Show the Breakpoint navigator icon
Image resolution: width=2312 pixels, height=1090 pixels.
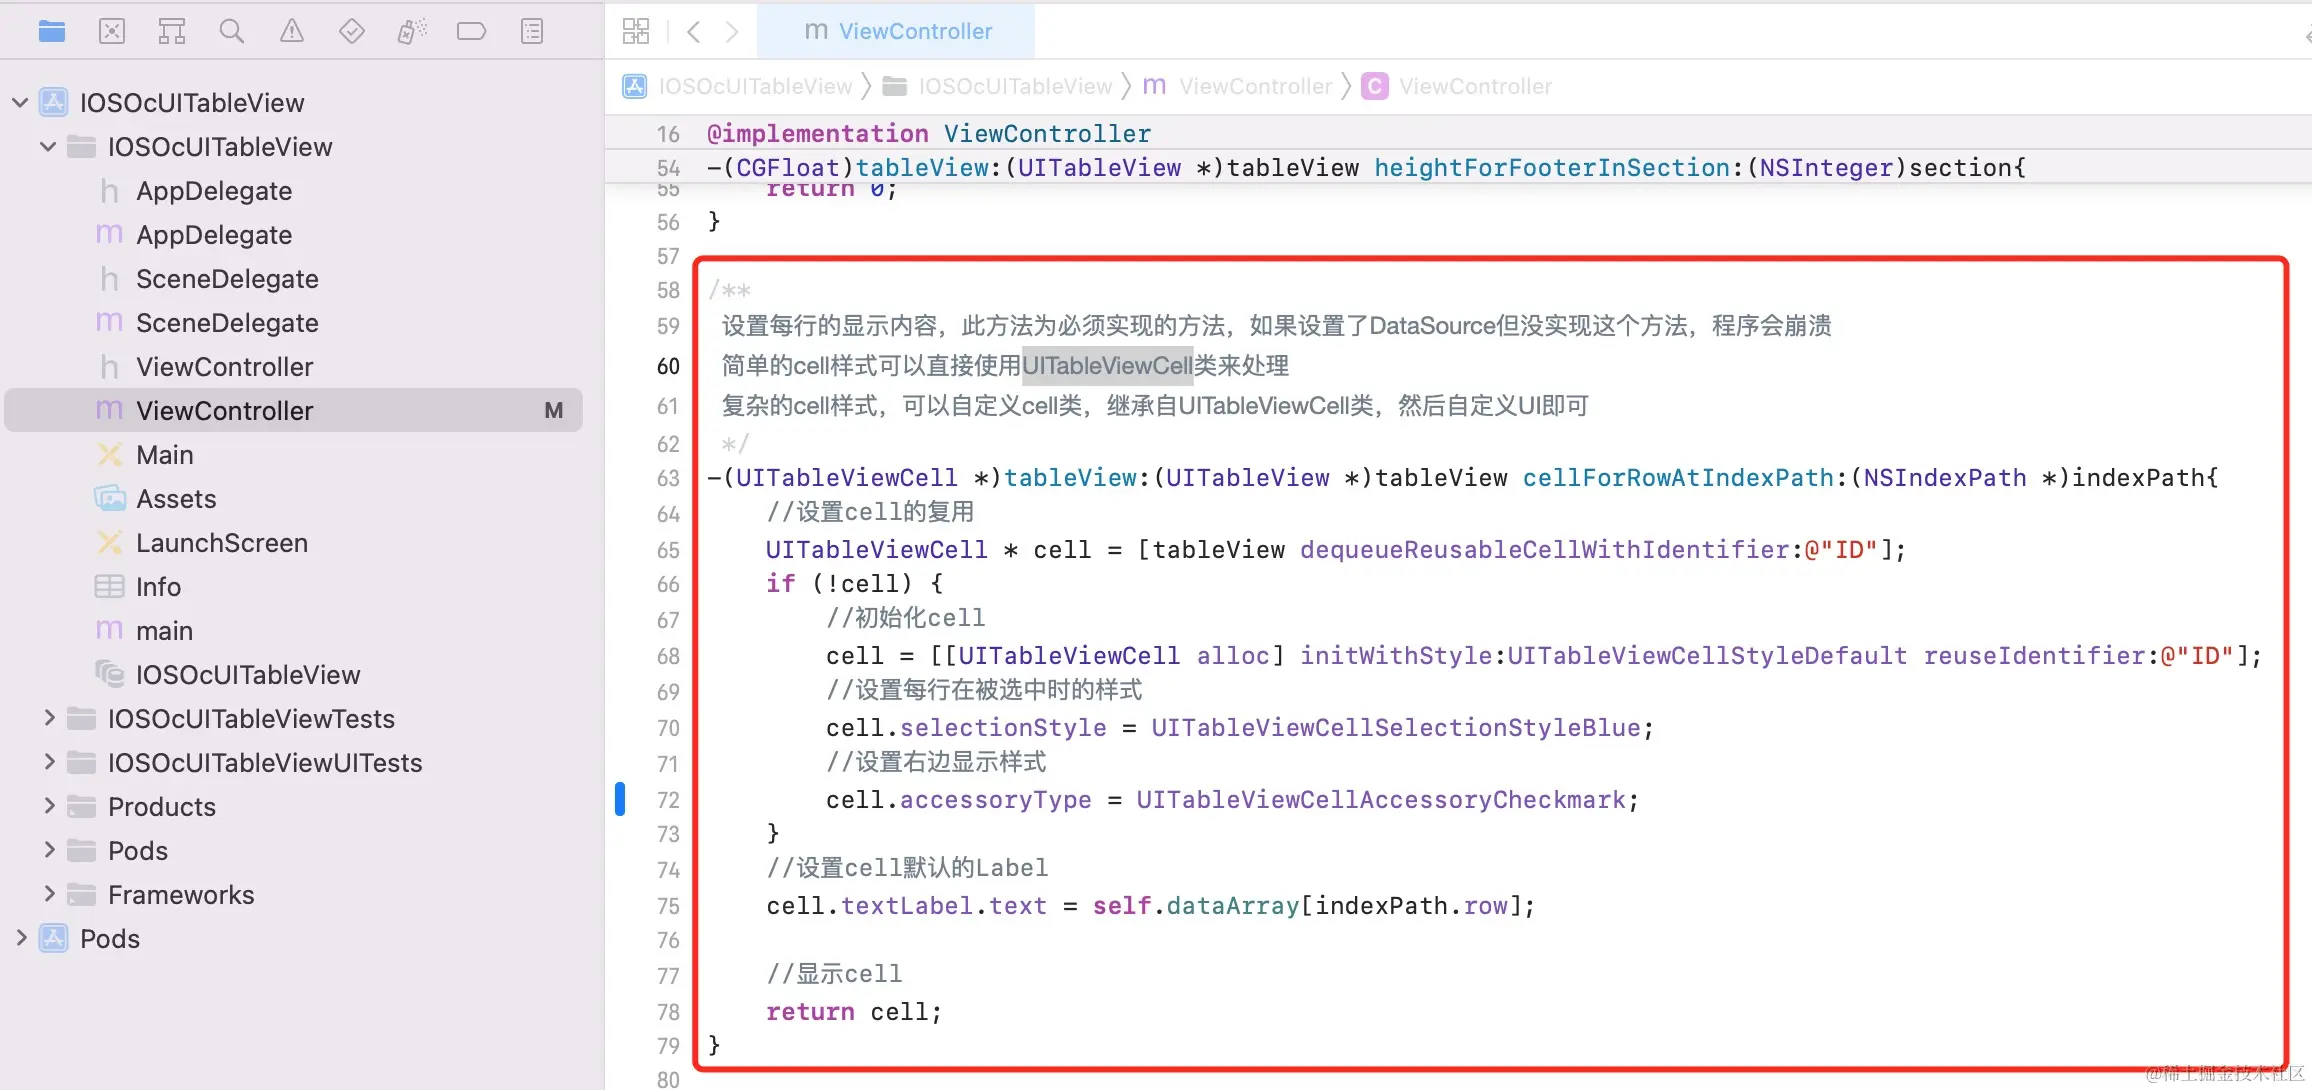(x=471, y=32)
